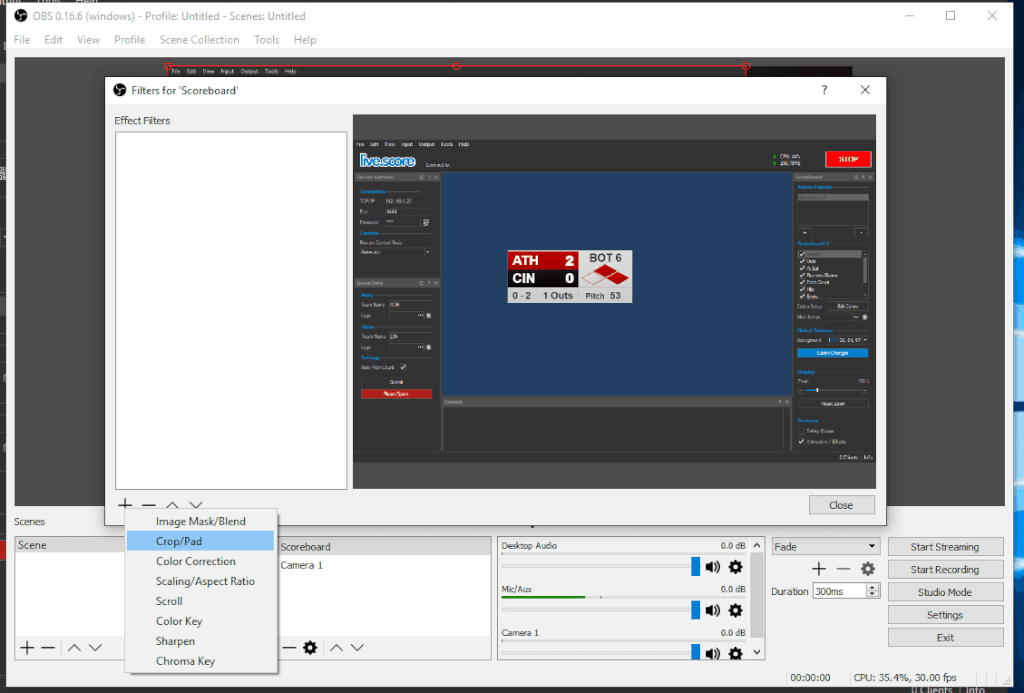Screen dimensions: 1024x693
Task: Select Scene in the Scenes list
Action: click(x=70, y=545)
